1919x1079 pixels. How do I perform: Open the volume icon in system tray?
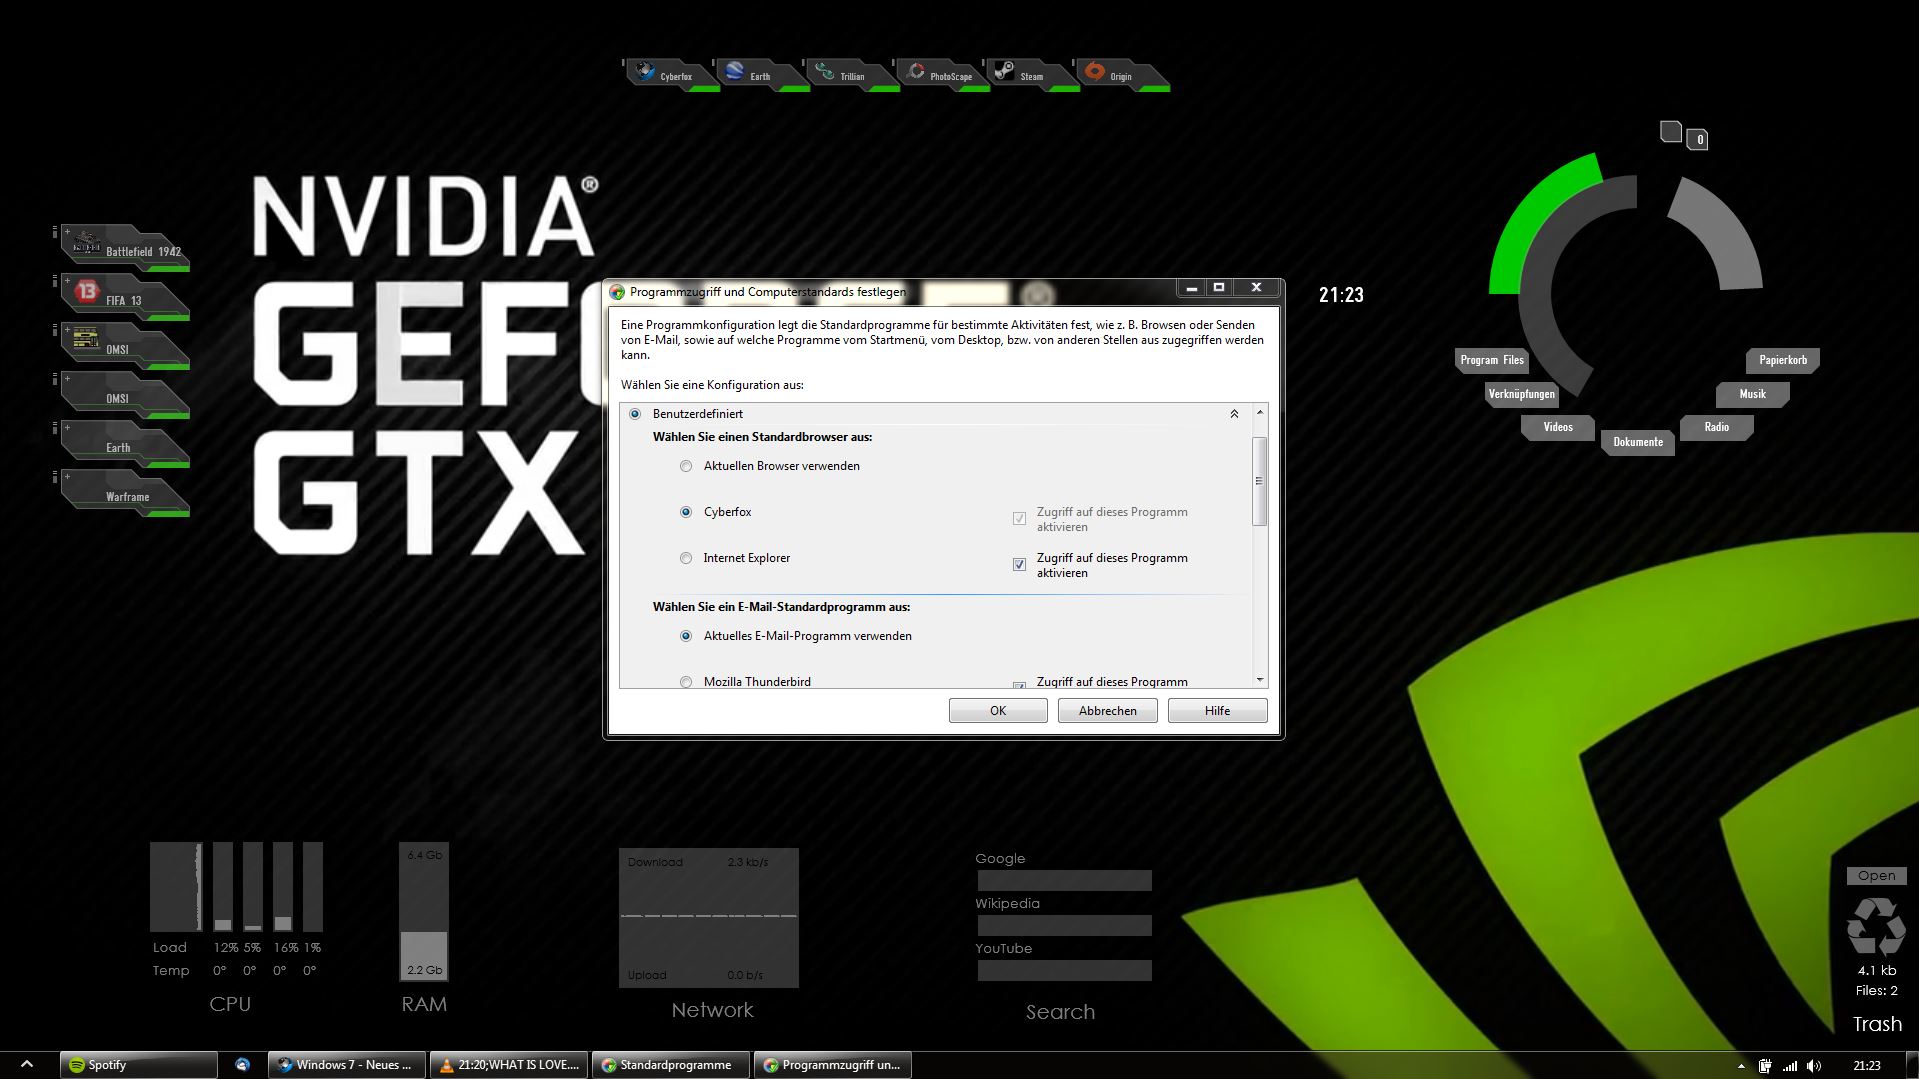click(1814, 1066)
